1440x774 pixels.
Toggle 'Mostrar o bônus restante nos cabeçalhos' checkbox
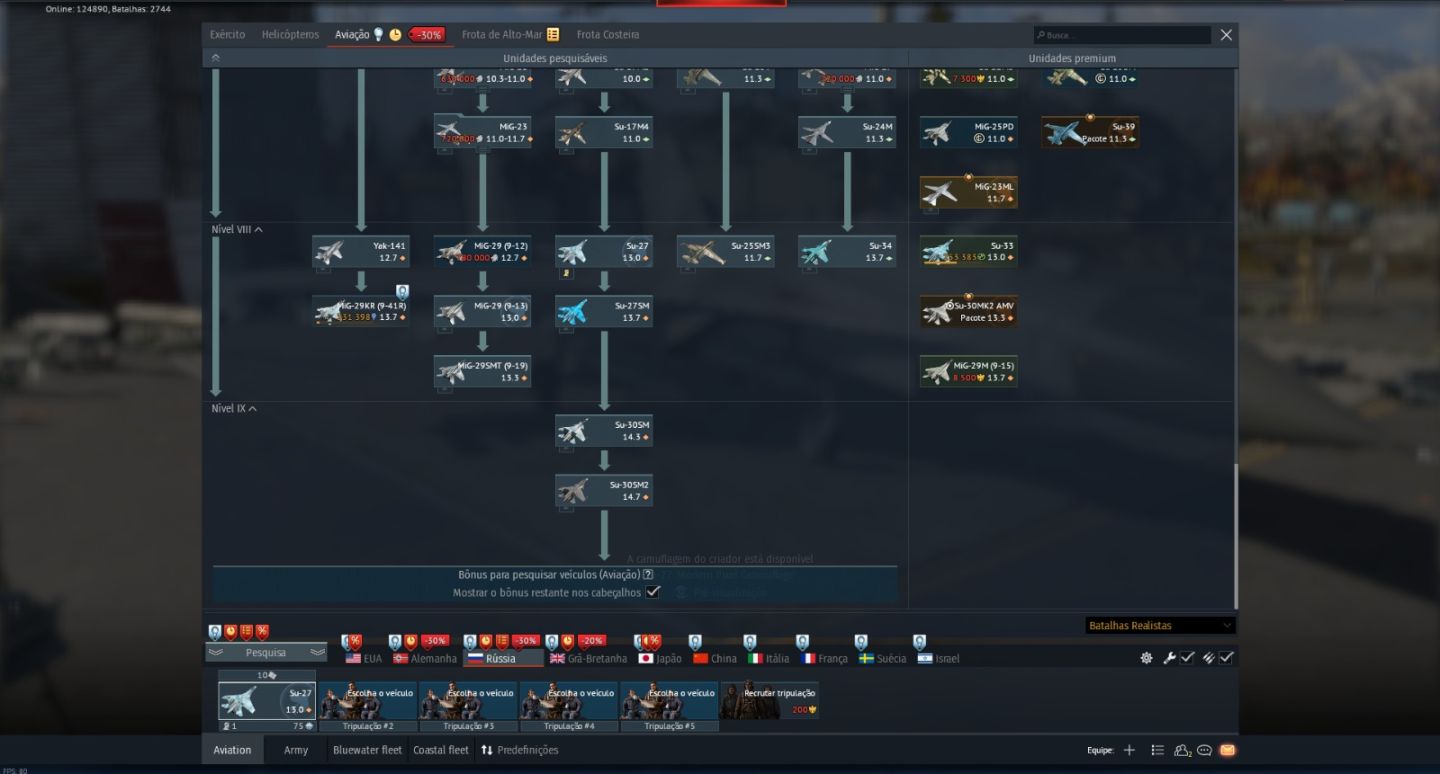point(653,592)
